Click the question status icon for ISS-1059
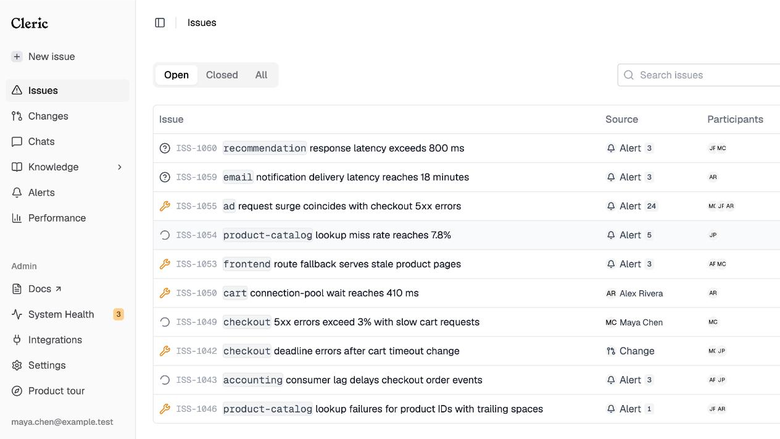780x439 pixels. coord(165,177)
